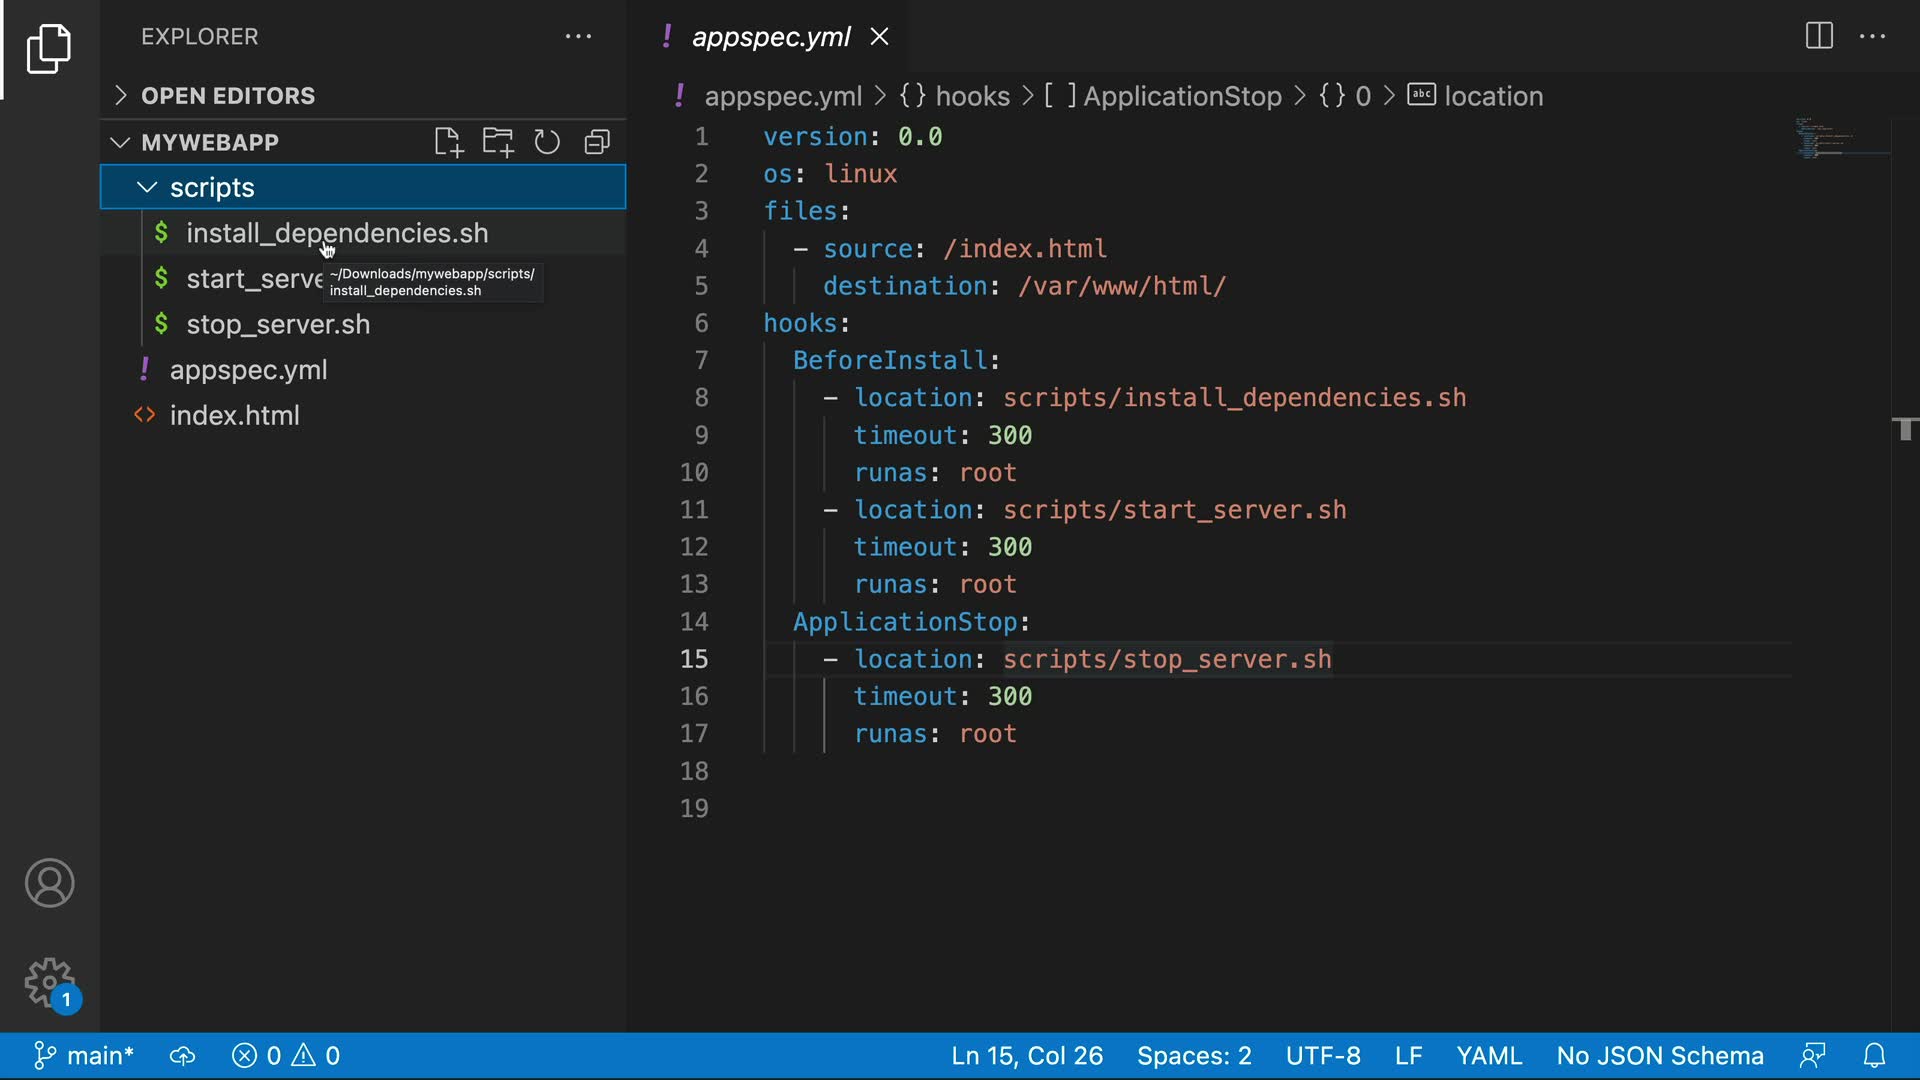Open the Accounts icon

(x=49, y=883)
